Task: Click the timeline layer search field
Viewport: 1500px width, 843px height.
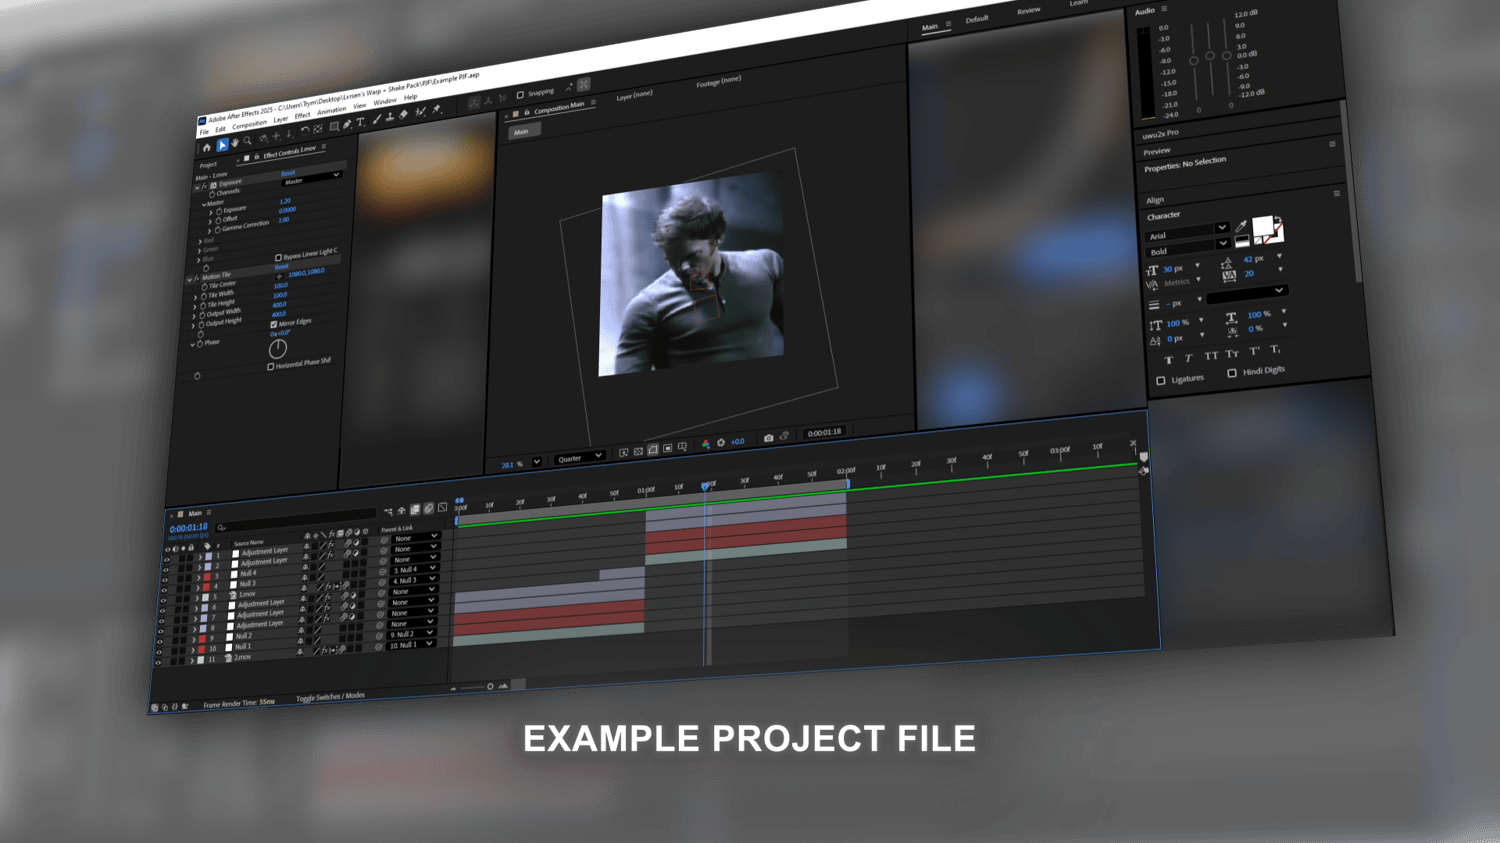Action: click(x=297, y=522)
